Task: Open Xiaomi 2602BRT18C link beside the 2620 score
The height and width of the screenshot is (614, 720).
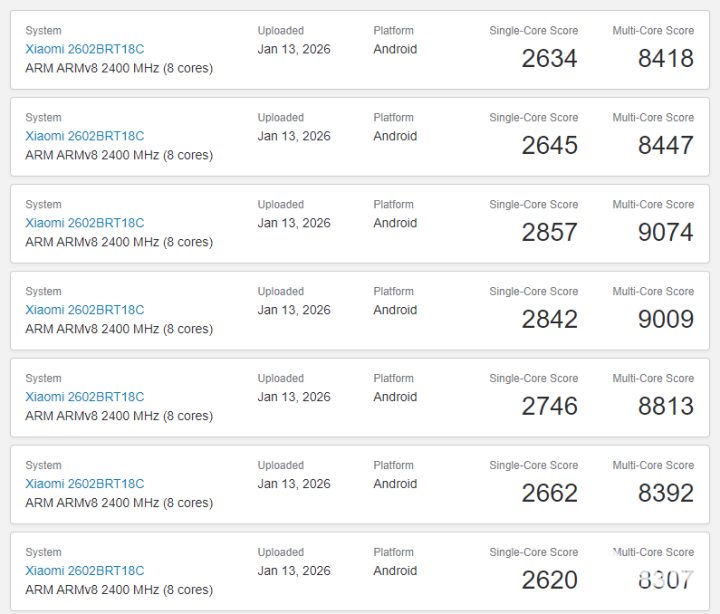Action: 85,571
